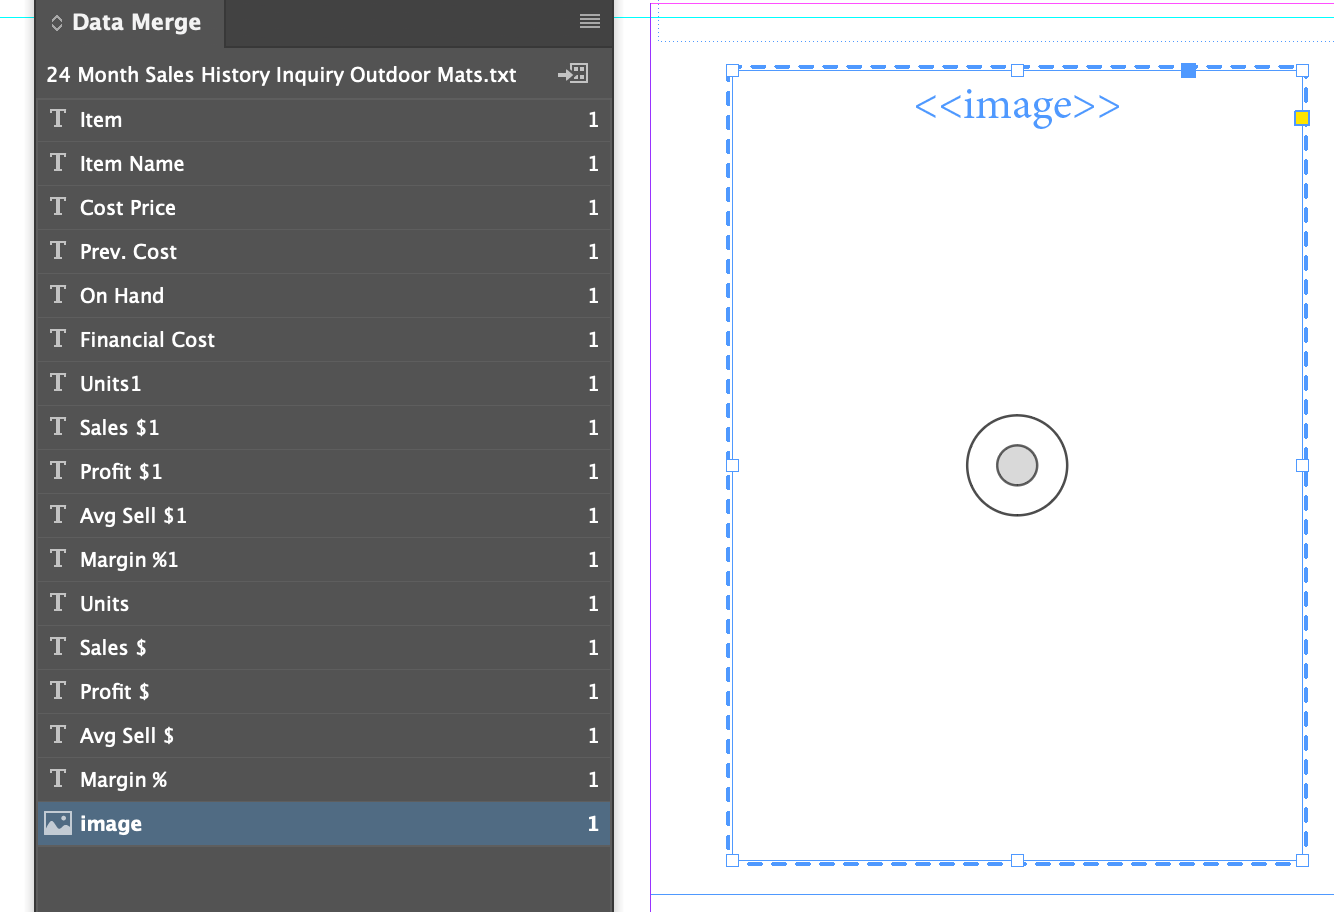This screenshot has height=912, width=1334.
Task: Select the picture icon next to the image field
Action: [60, 823]
